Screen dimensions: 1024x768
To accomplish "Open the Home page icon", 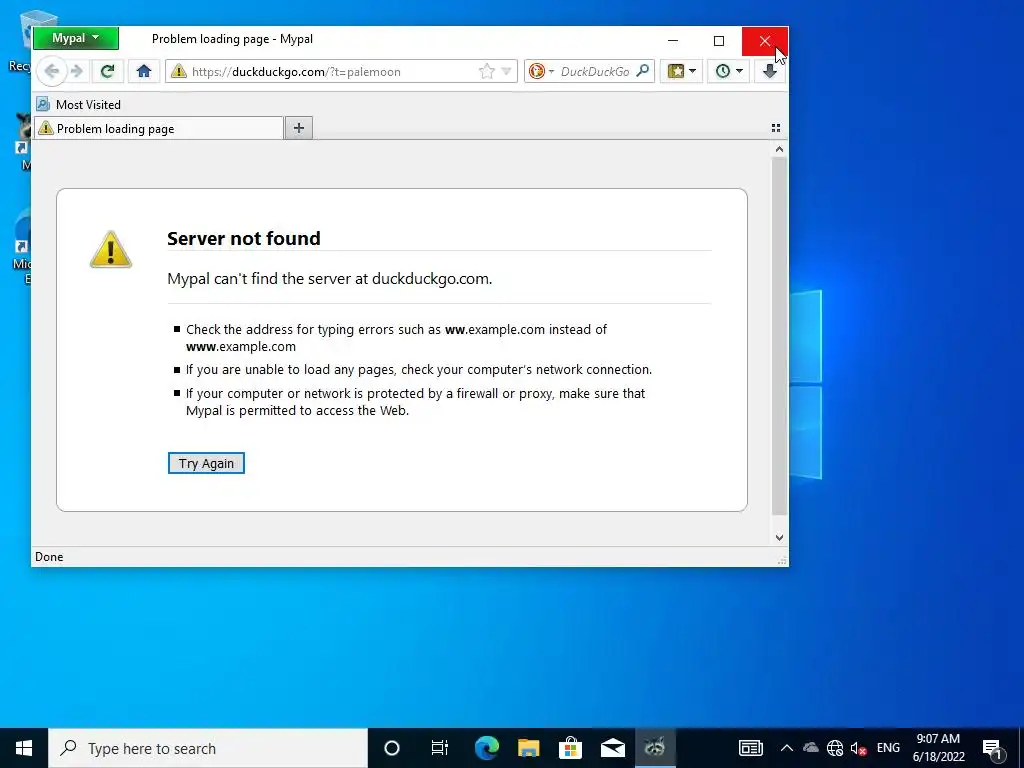I will click(x=144, y=71).
